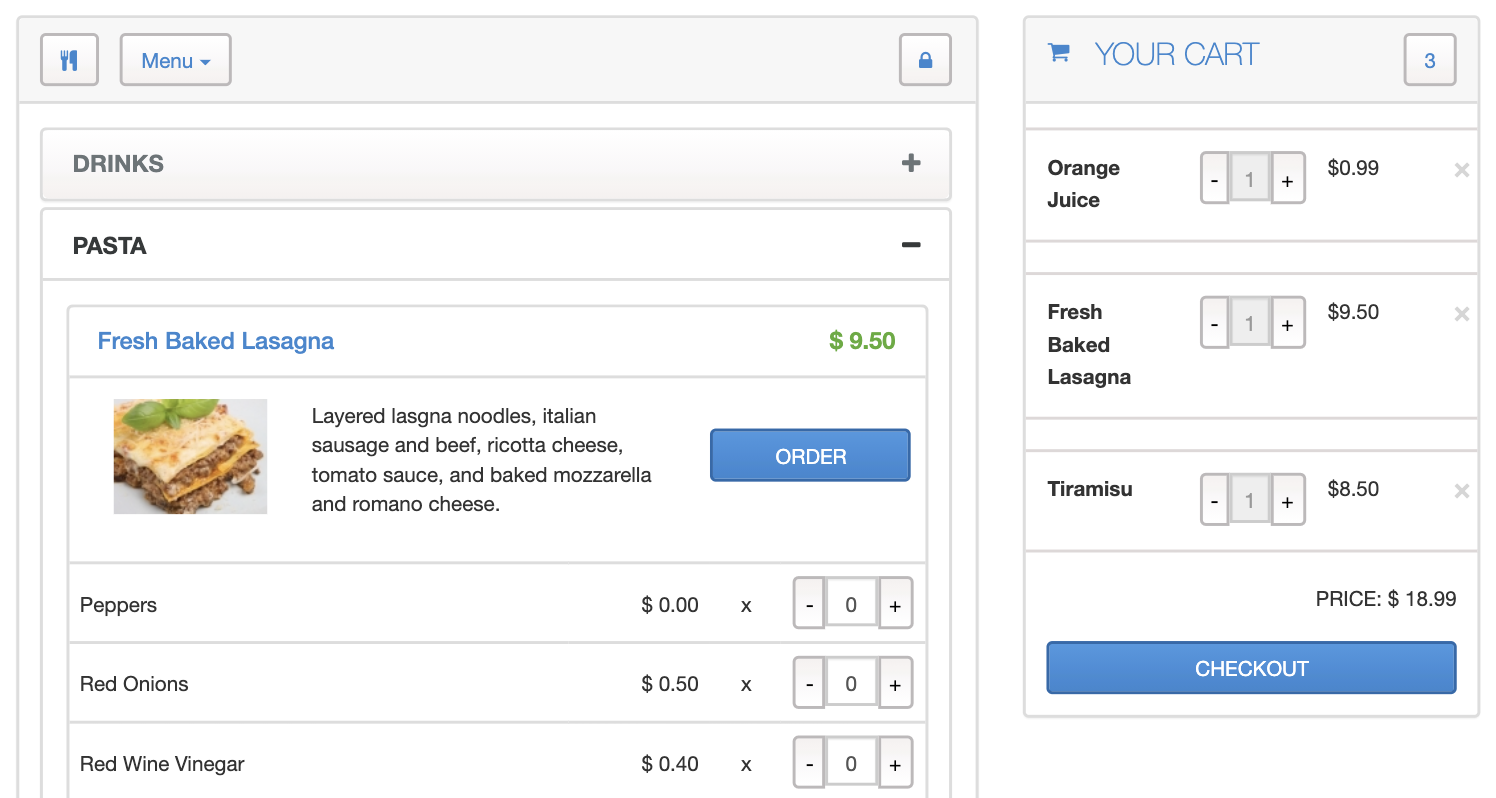Open the Menu dropdown
This screenshot has height=798, width=1496.
[x=176, y=60]
